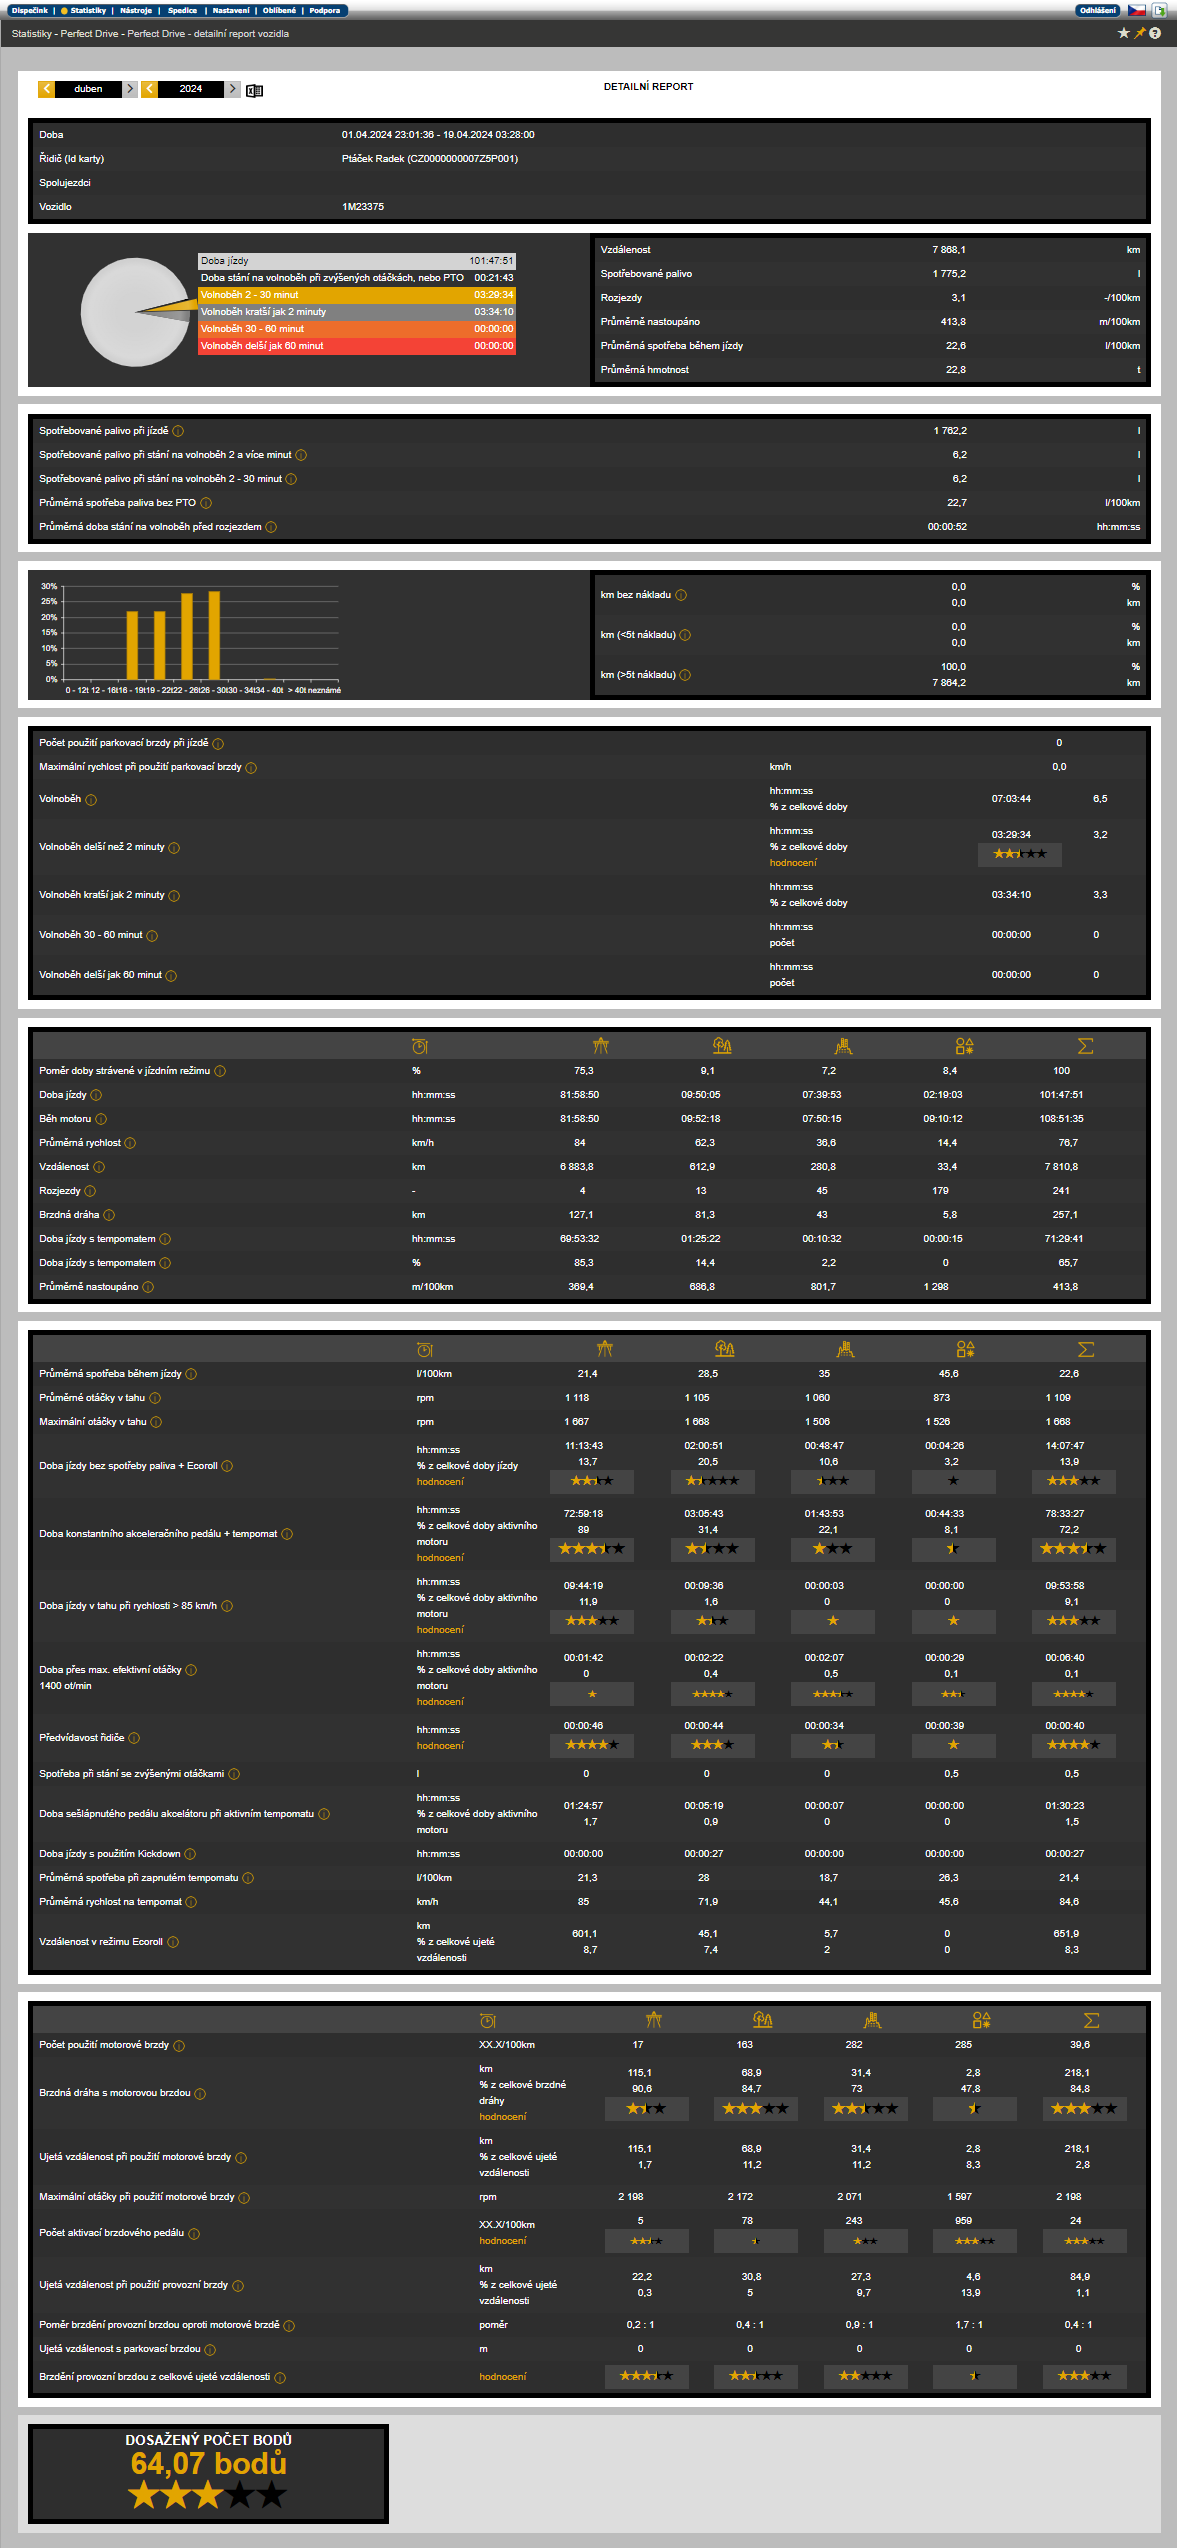Screen dimensions: 1177x2548
Task: Select orange Volnoběh 2 - 30 minut legend
Action: (x=356, y=295)
